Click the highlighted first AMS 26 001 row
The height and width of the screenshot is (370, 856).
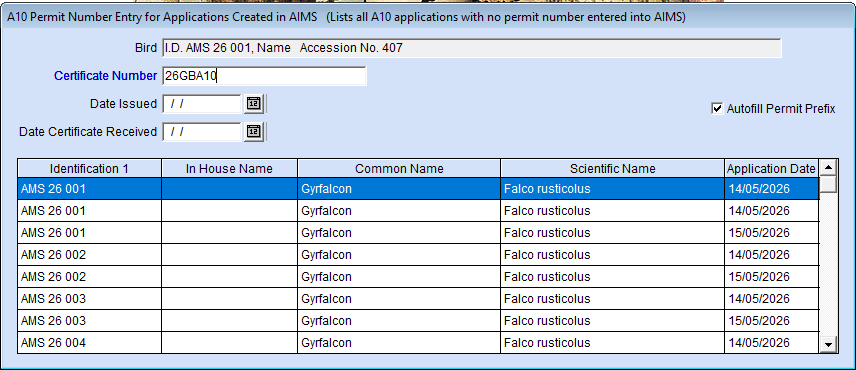tap(418, 189)
